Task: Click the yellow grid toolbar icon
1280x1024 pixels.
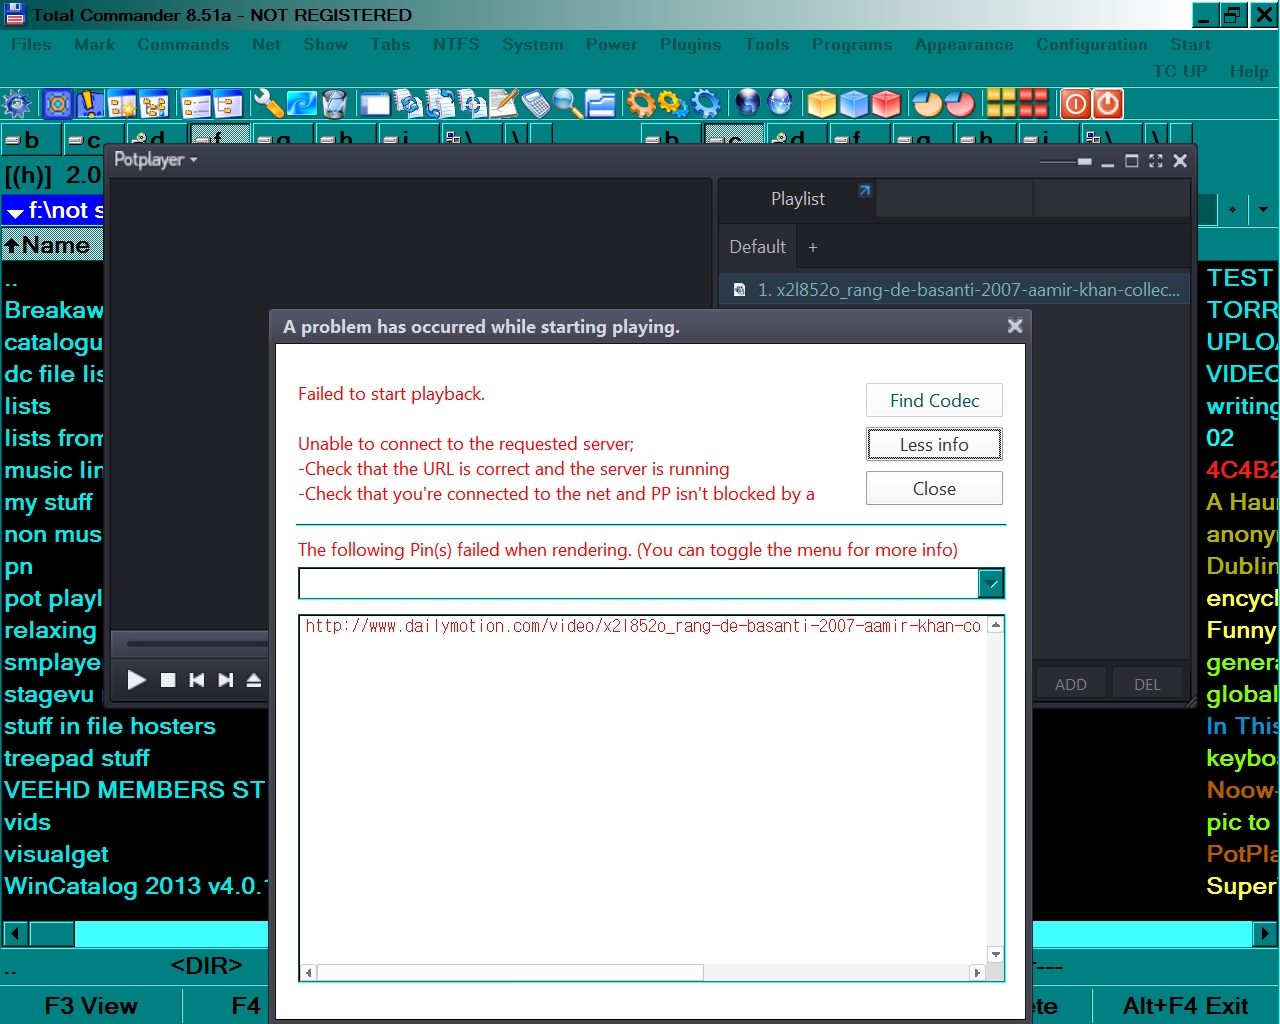Action: [1001, 103]
